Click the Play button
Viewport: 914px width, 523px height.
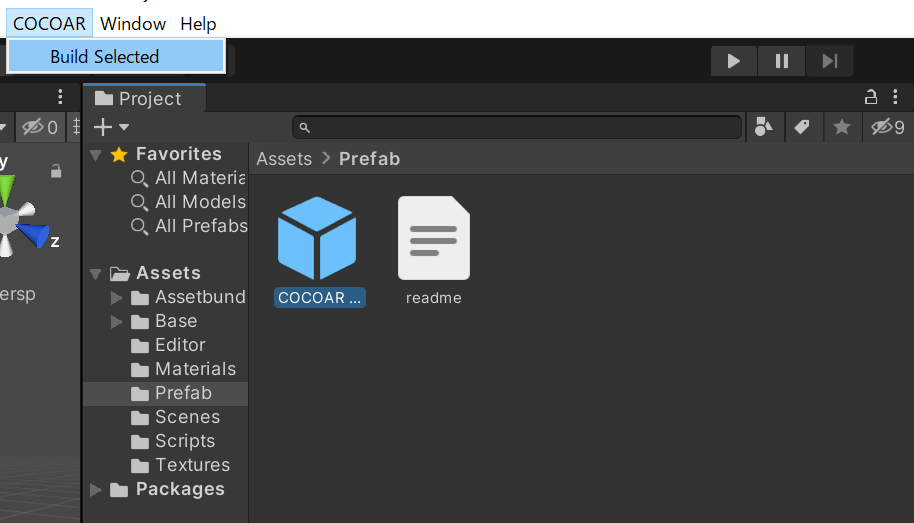(x=734, y=61)
